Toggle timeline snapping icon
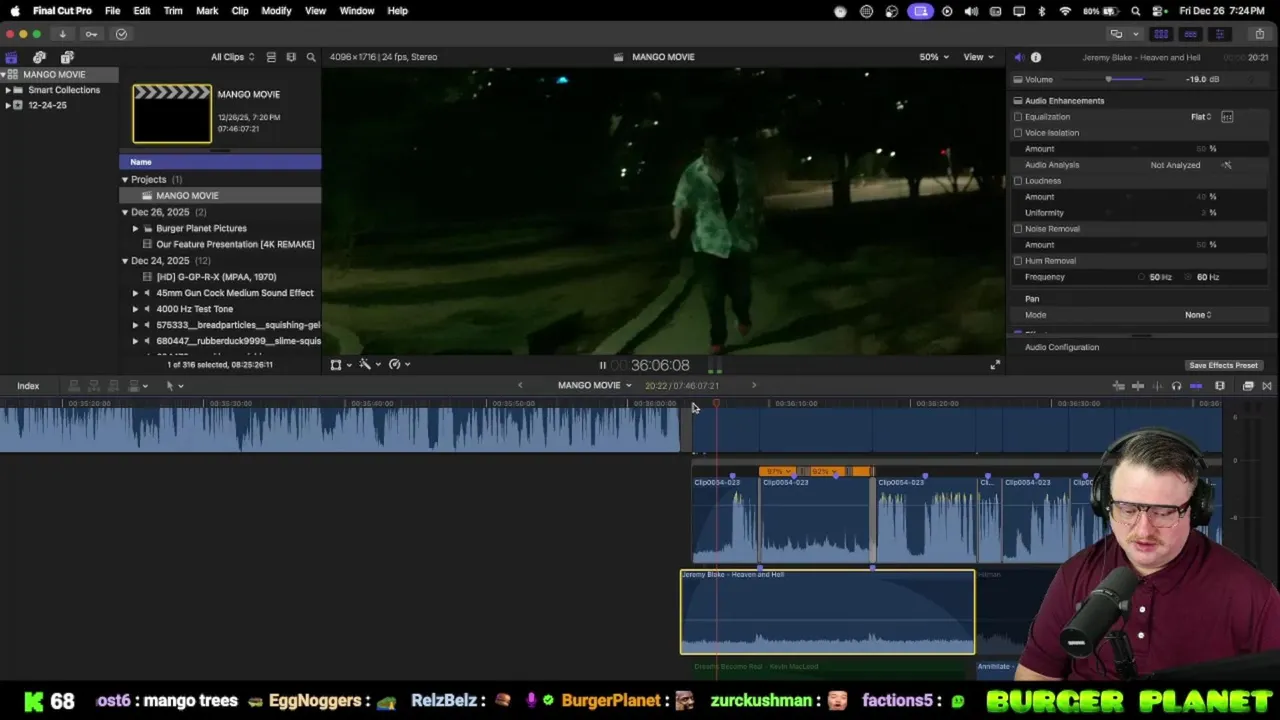1280x720 pixels. click(x=1196, y=386)
